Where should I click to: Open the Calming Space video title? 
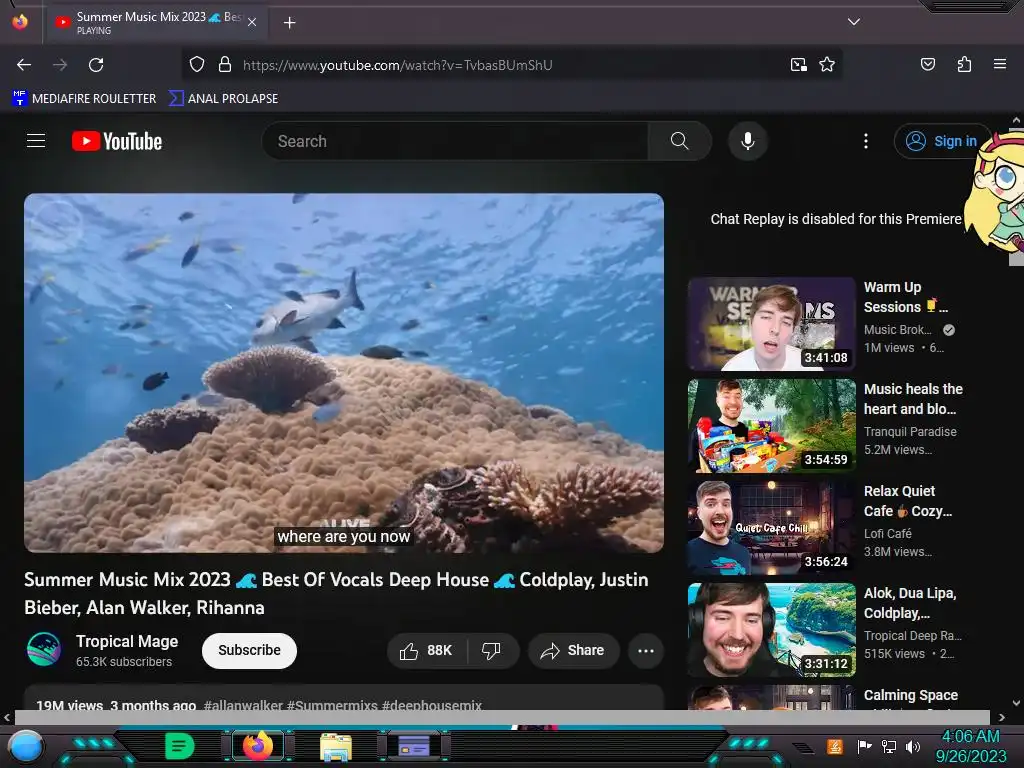pos(910,695)
